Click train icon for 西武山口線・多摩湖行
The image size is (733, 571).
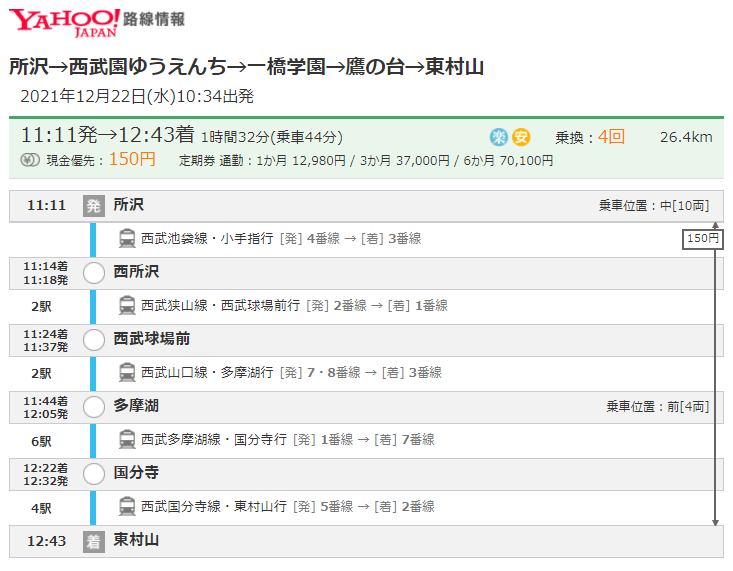pyautogui.click(x=127, y=373)
